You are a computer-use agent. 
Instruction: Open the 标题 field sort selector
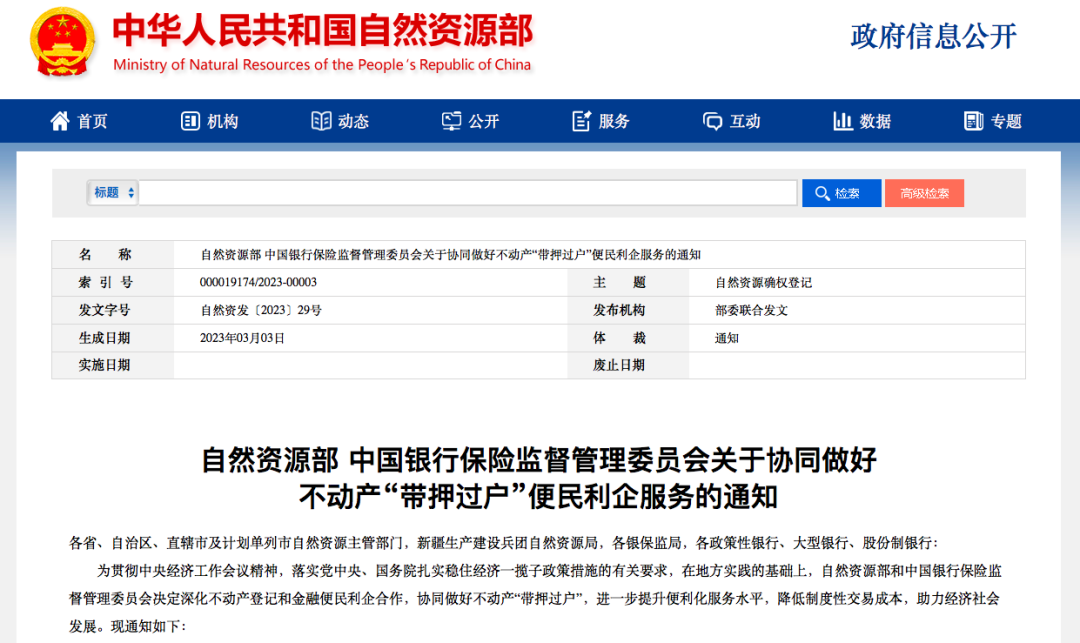pos(110,192)
